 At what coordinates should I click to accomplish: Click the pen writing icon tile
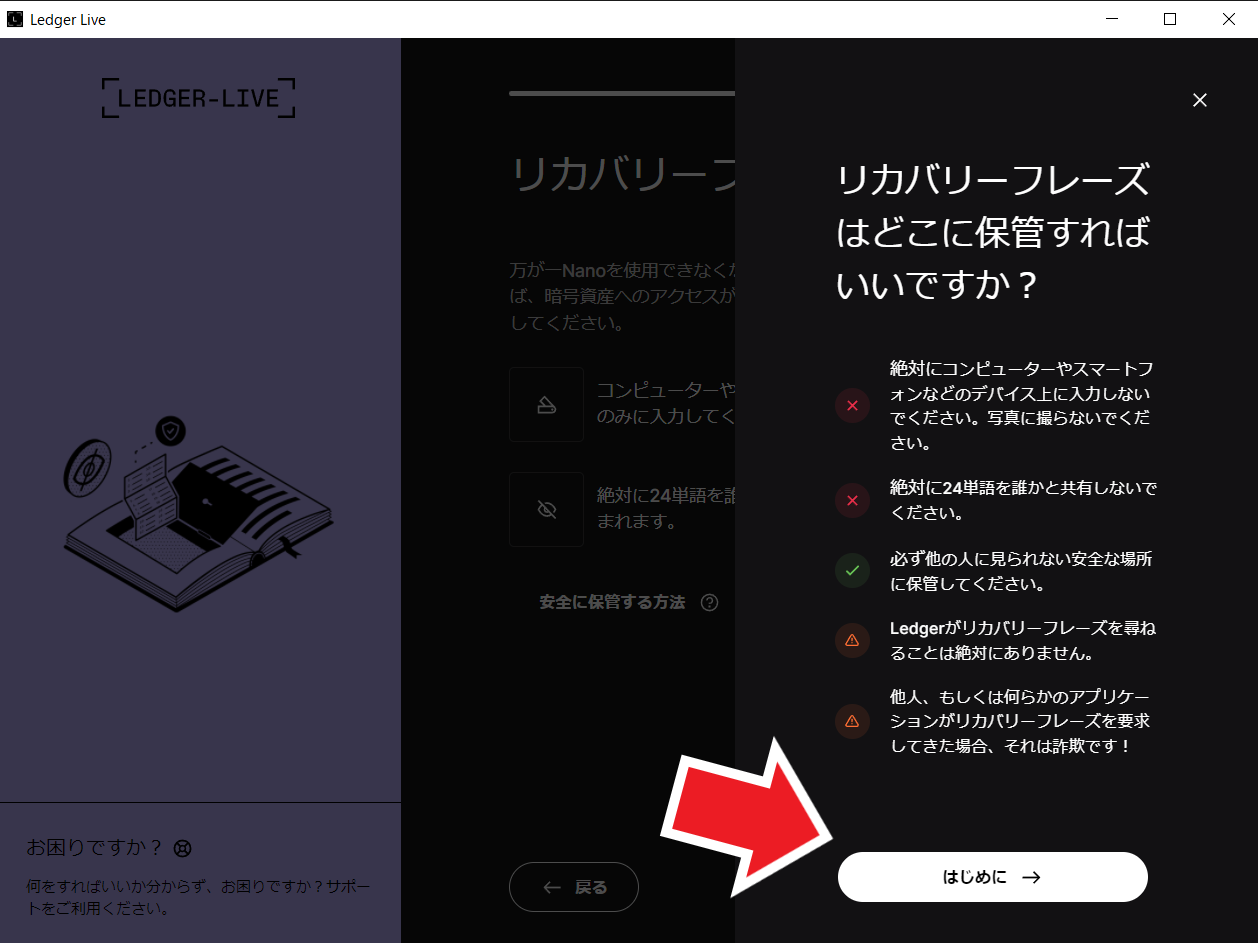(546, 404)
